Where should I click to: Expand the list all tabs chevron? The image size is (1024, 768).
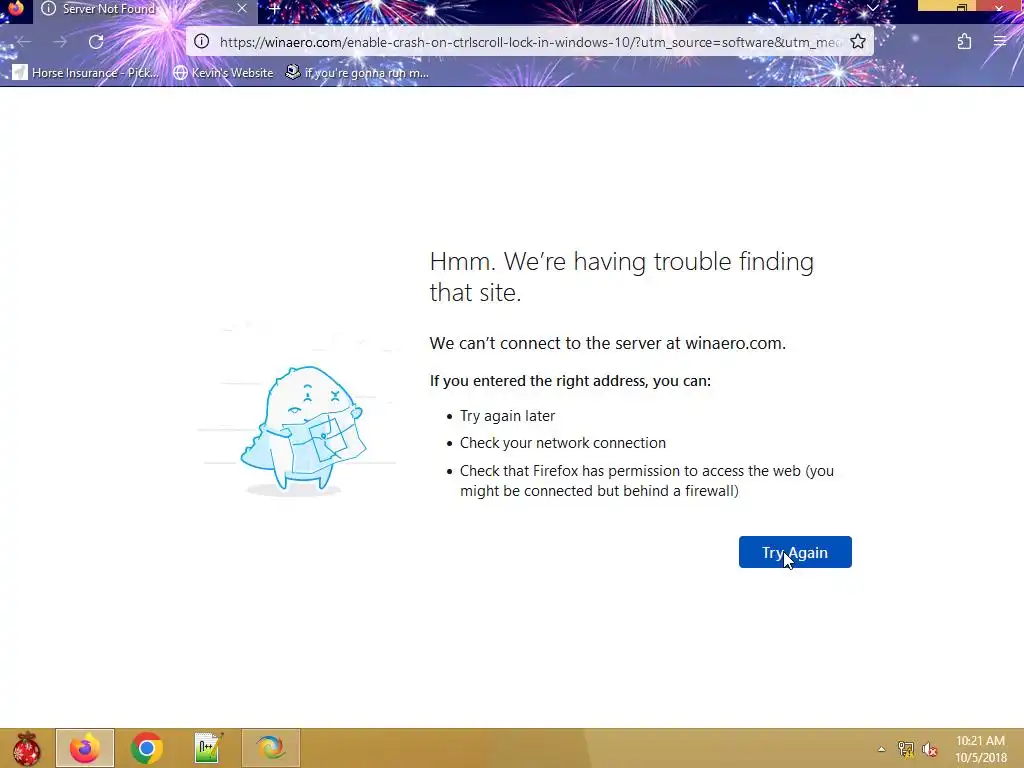click(x=872, y=8)
